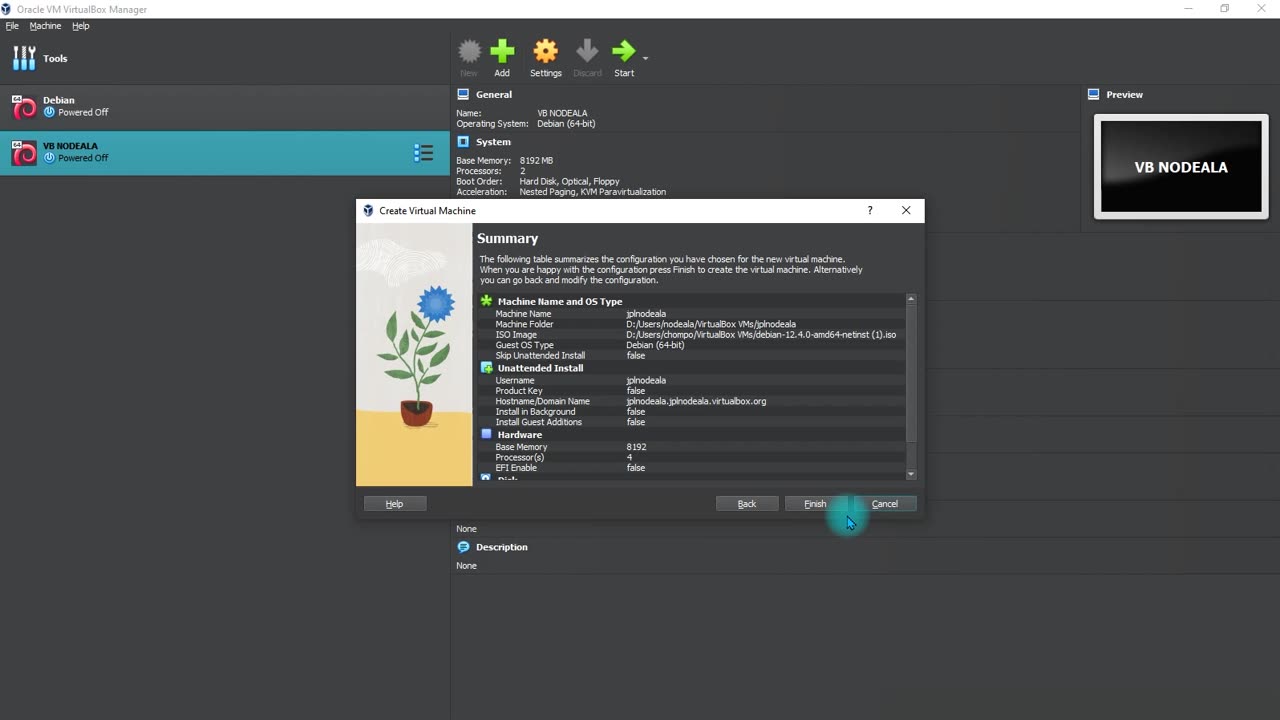The image size is (1280, 720).
Task: Click Finish to create the VM
Action: point(816,504)
